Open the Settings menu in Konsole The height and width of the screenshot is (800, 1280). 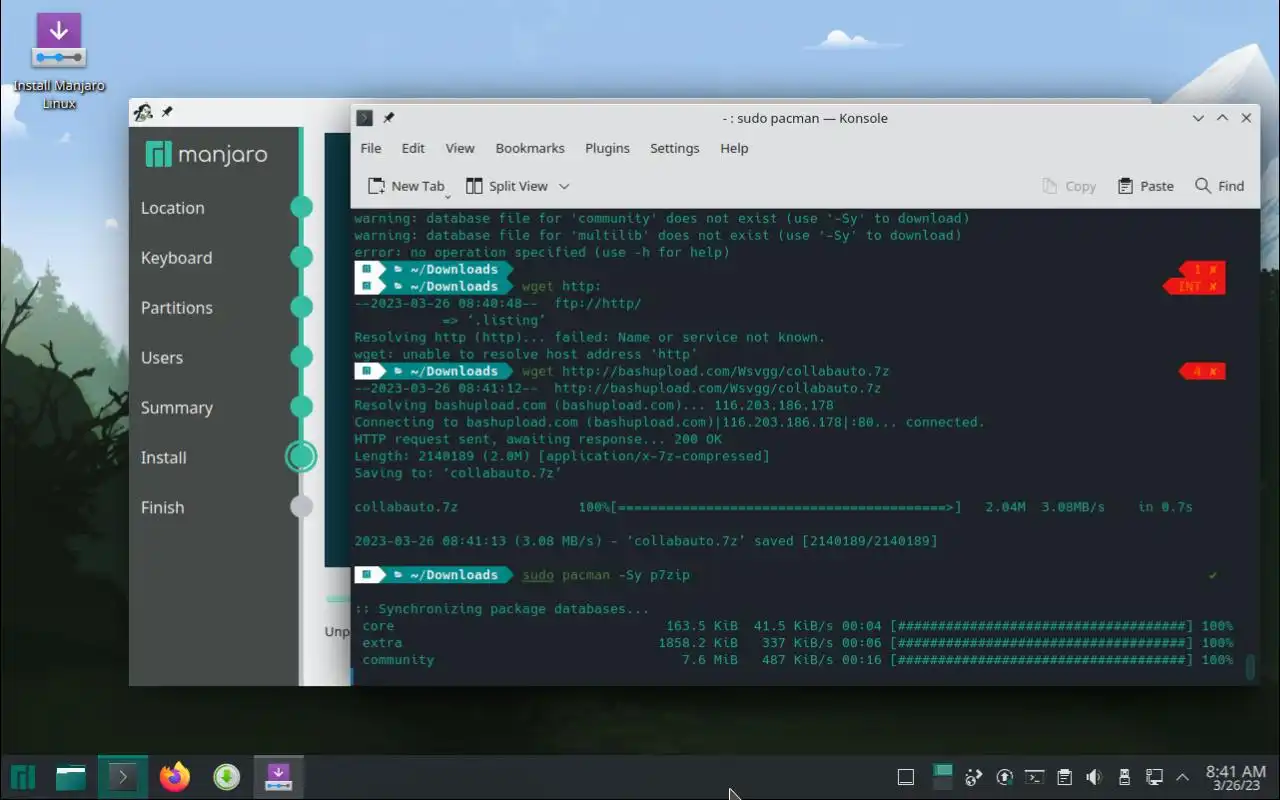tap(675, 148)
